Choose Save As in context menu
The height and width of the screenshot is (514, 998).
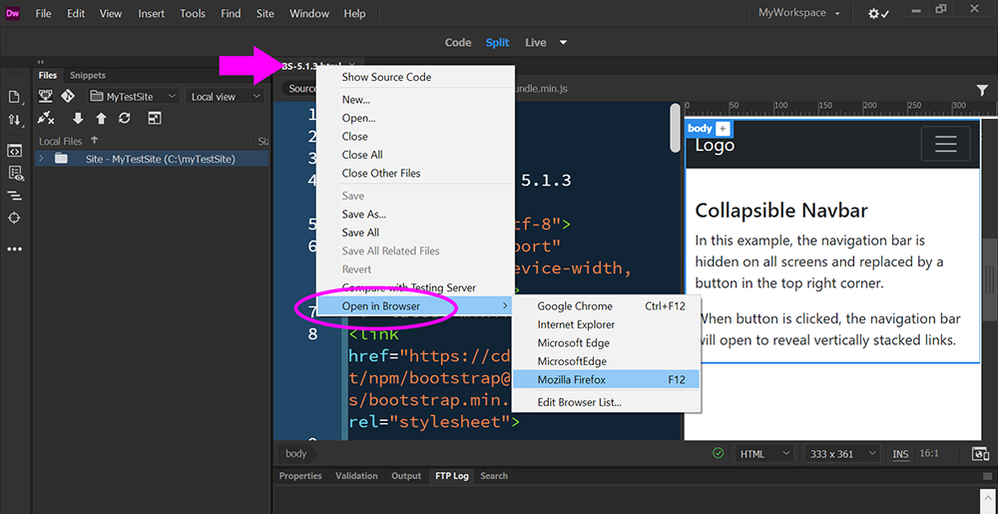pyautogui.click(x=364, y=214)
